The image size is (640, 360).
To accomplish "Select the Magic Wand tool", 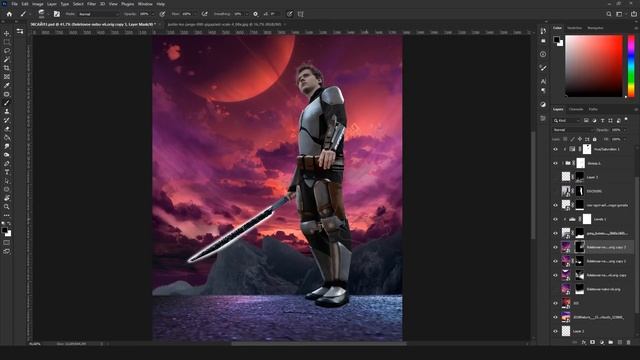I will pyautogui.click(x=7, y=60).
